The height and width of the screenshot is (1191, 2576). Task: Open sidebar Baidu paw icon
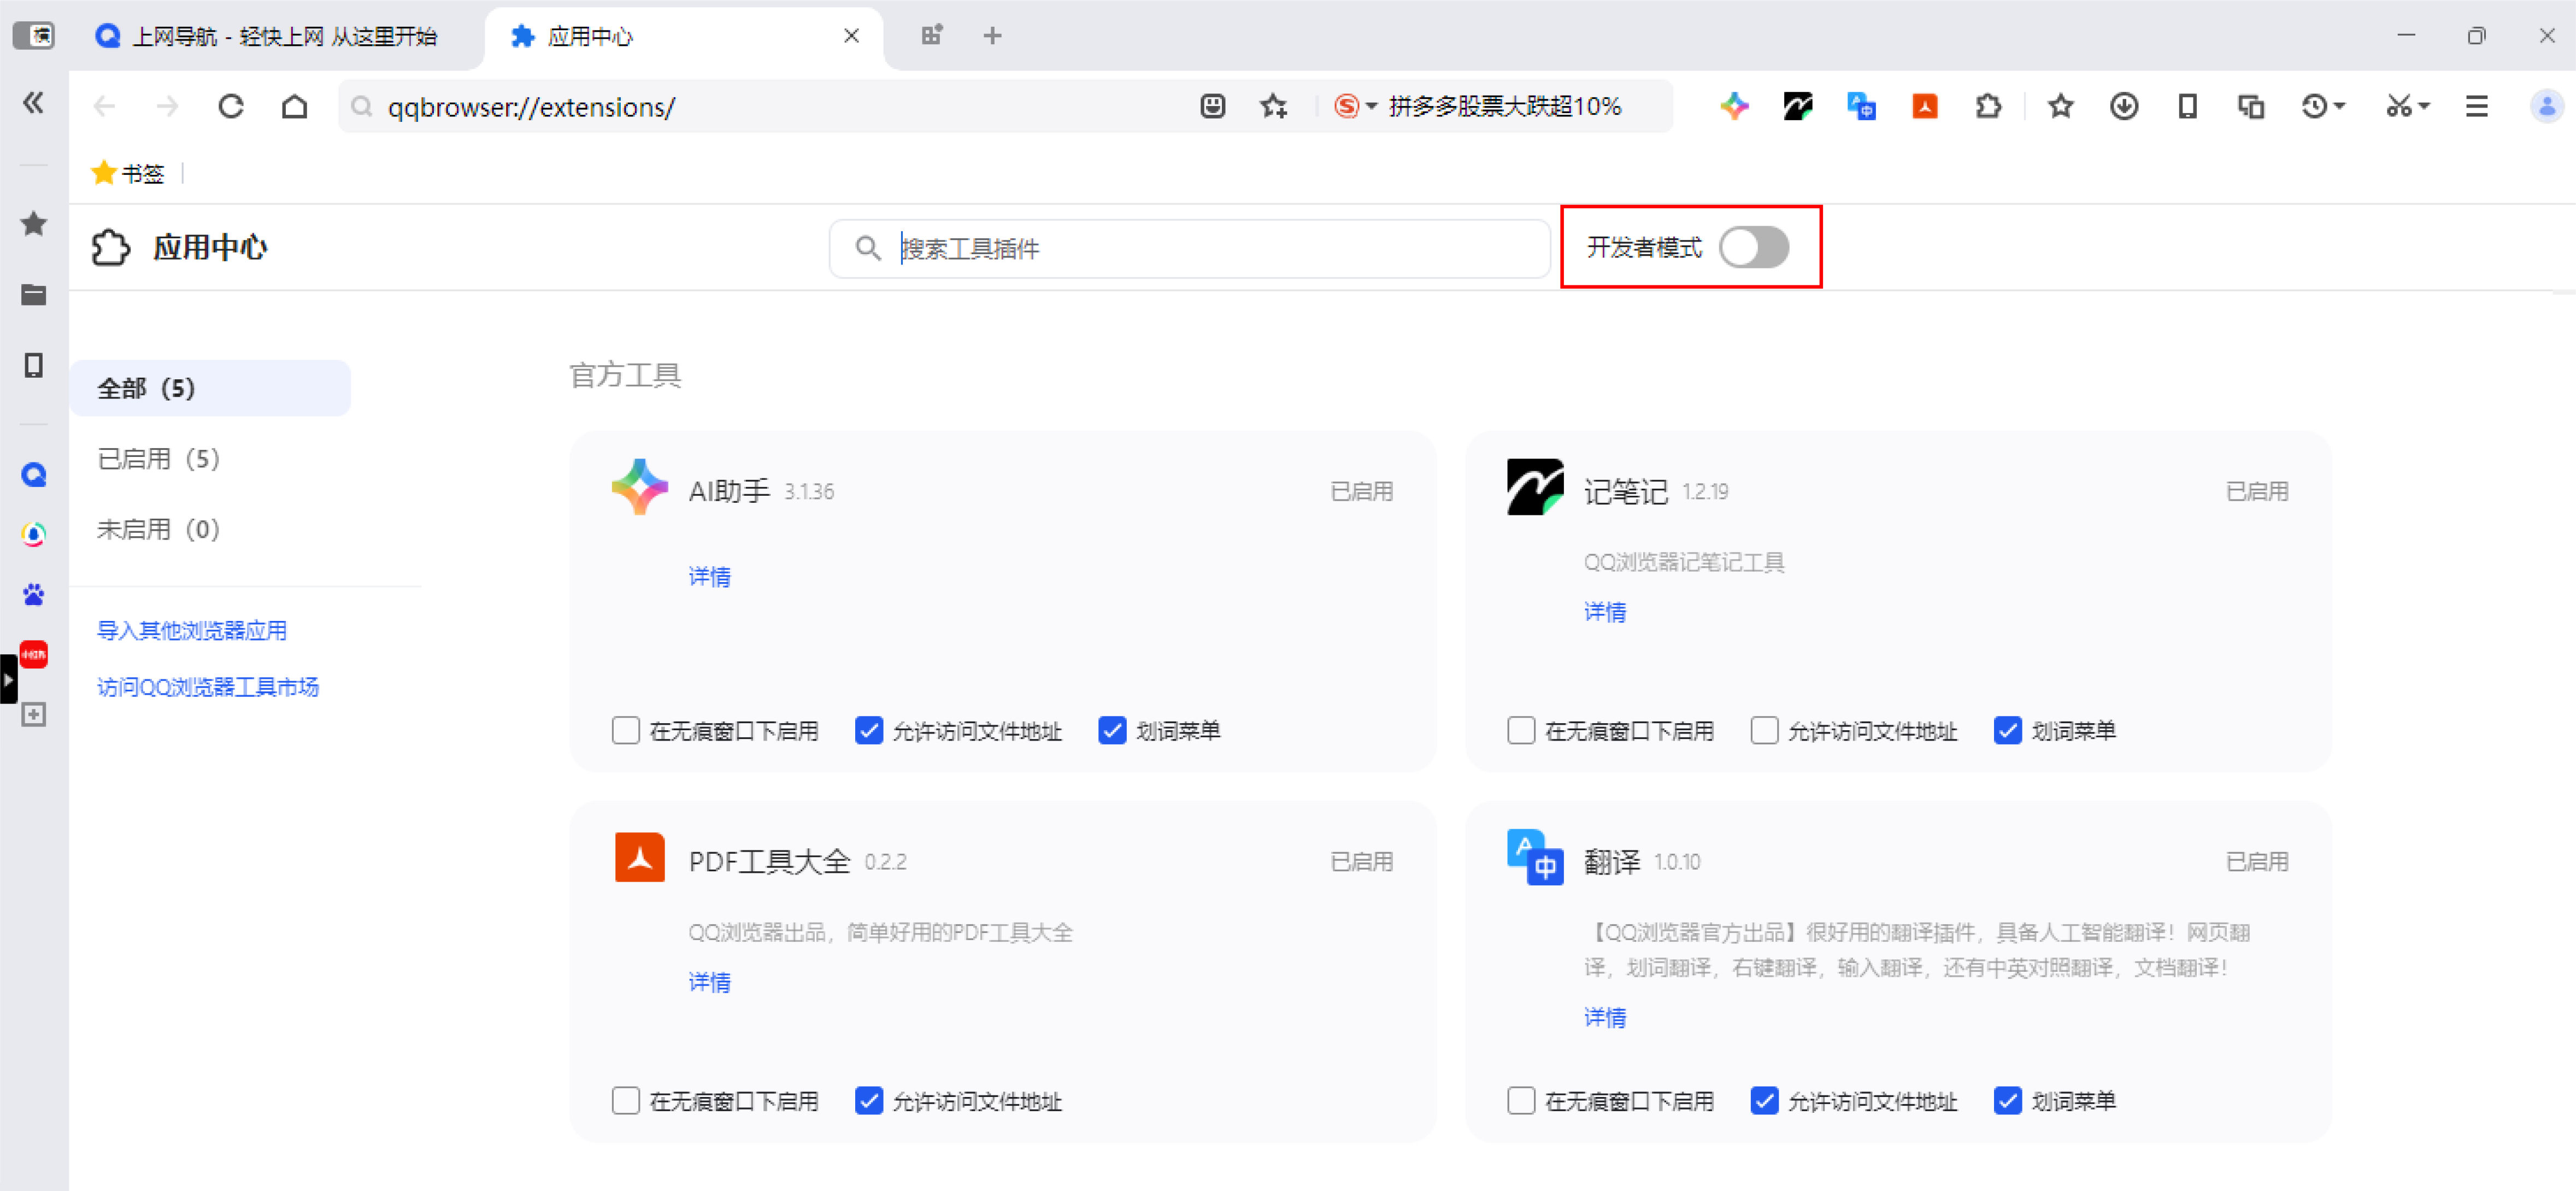(34, 595)
